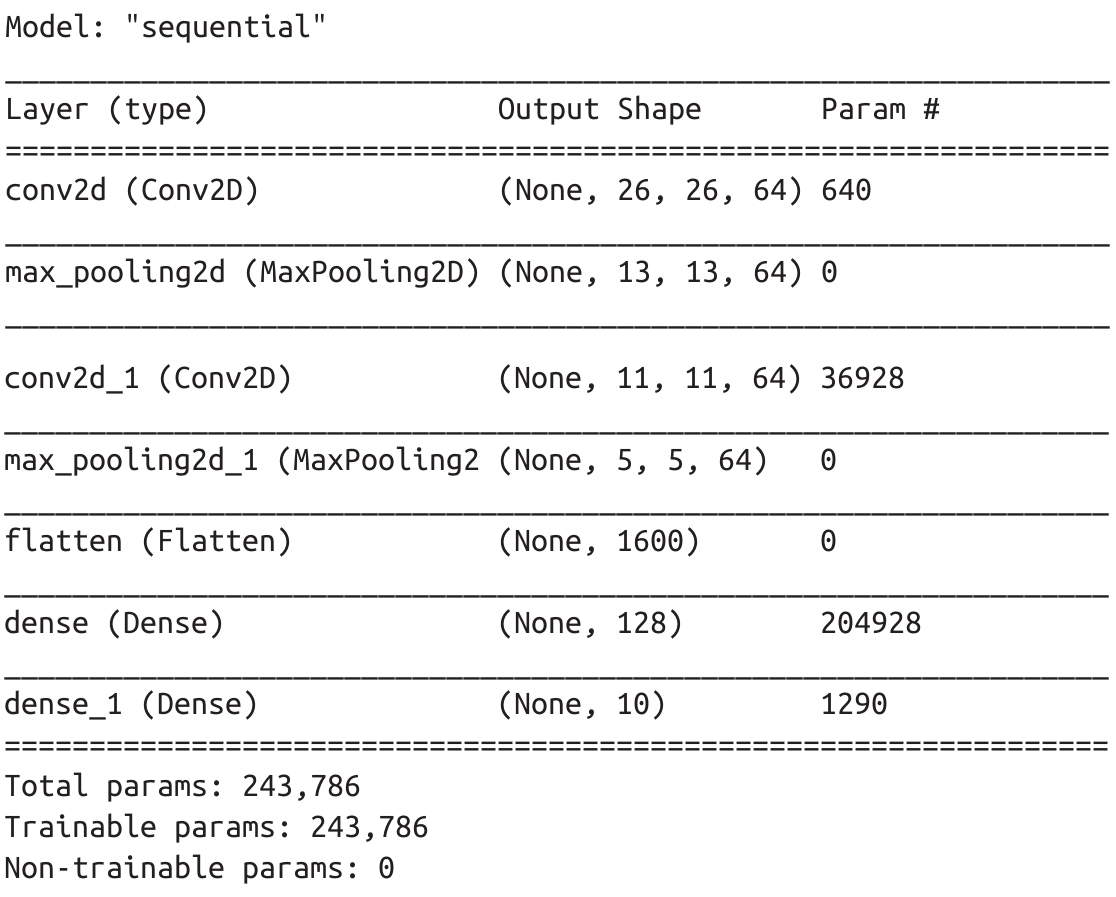
Task: Click the "Non-trainable params: 0" line
Action: click(x=200, y=868)
